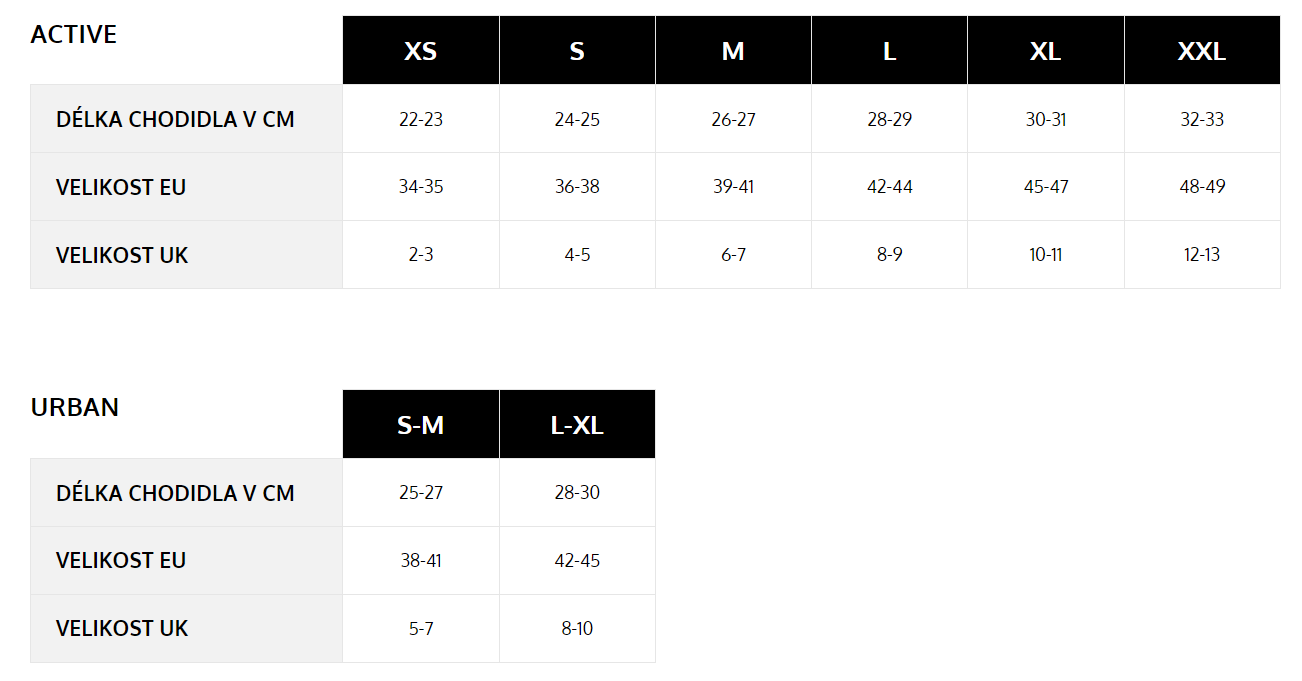Click the 2-3 UK size cell

coord(421,255)
